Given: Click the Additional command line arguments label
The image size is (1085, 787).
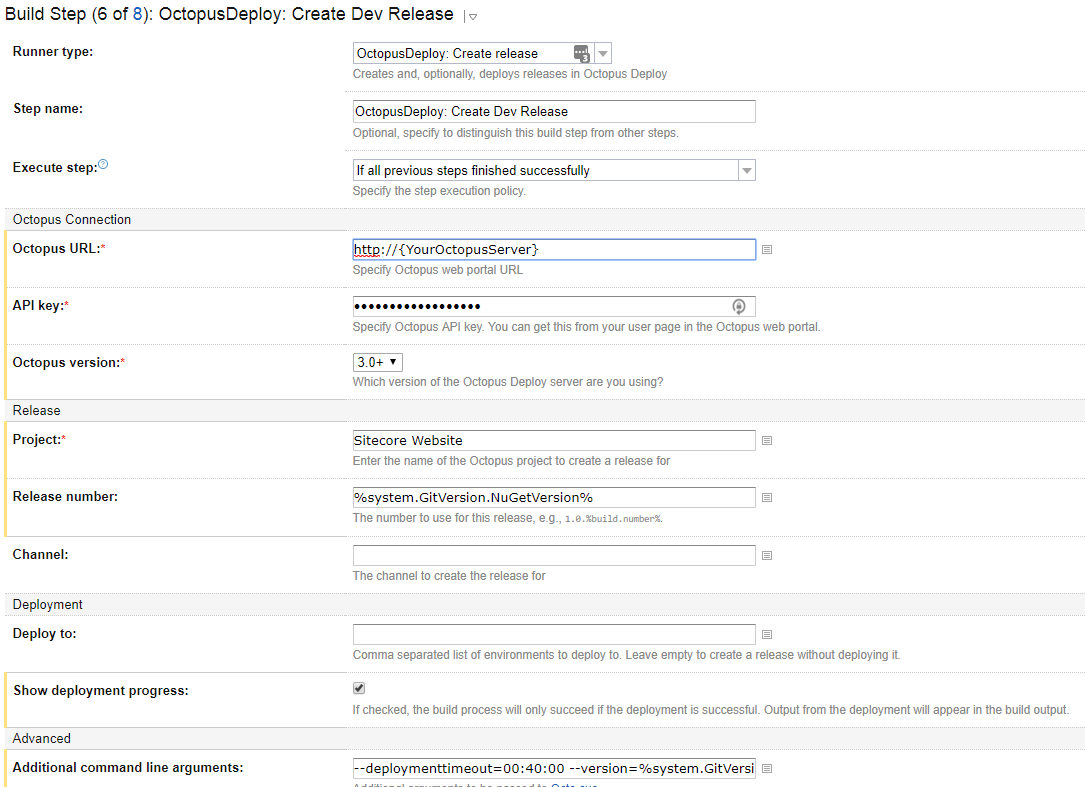Looking at the screenshot, I should (128, 768).
